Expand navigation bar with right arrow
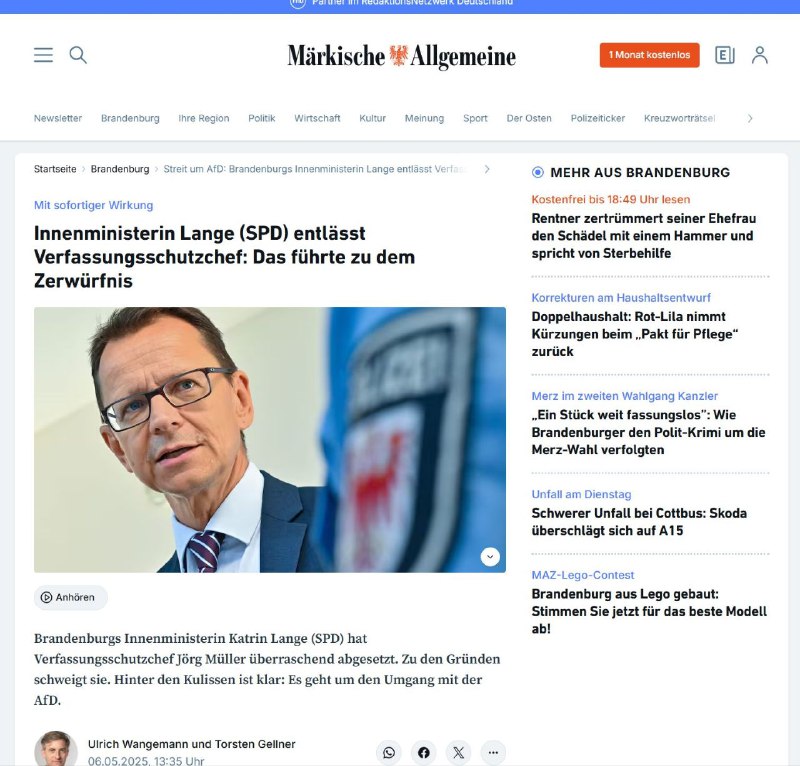The height and width of the screenshot is (766, 800). coord(749,118)
